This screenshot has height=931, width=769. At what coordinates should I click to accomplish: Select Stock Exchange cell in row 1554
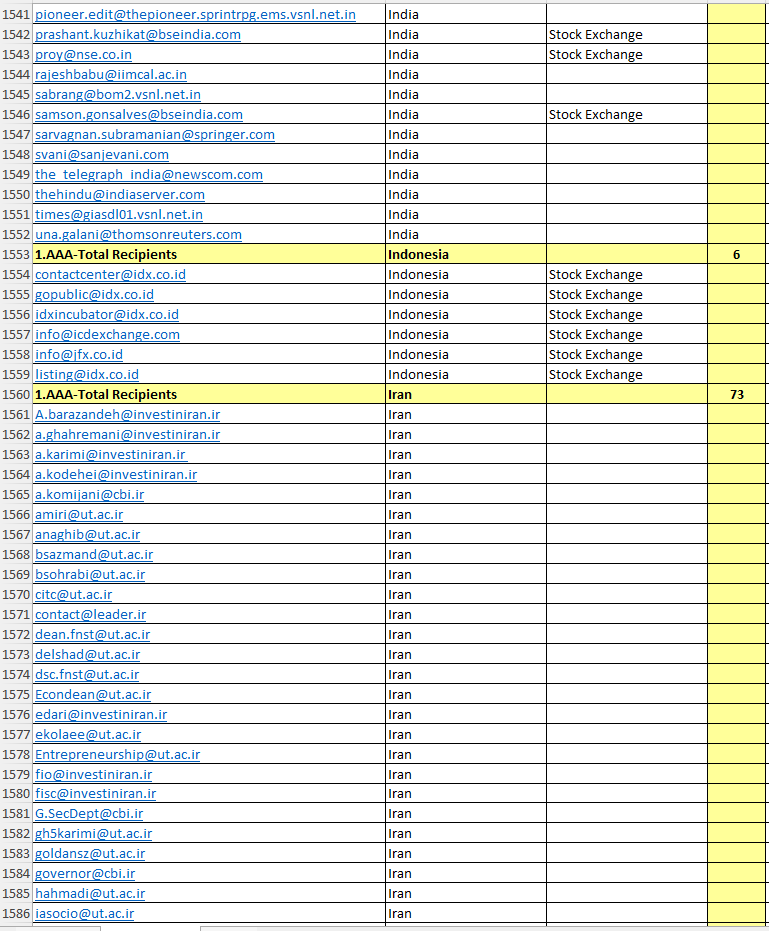point(626,274)
